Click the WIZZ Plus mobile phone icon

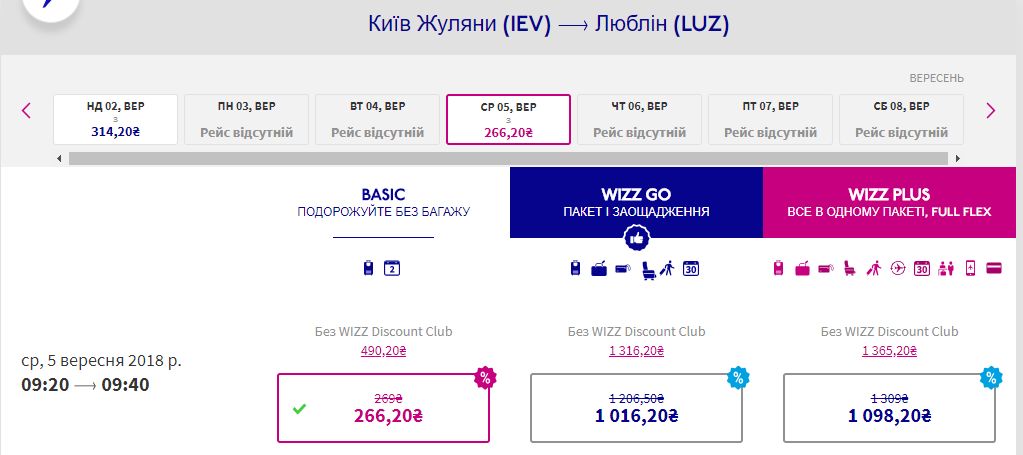pyautogui.click(x=970, y=268)
